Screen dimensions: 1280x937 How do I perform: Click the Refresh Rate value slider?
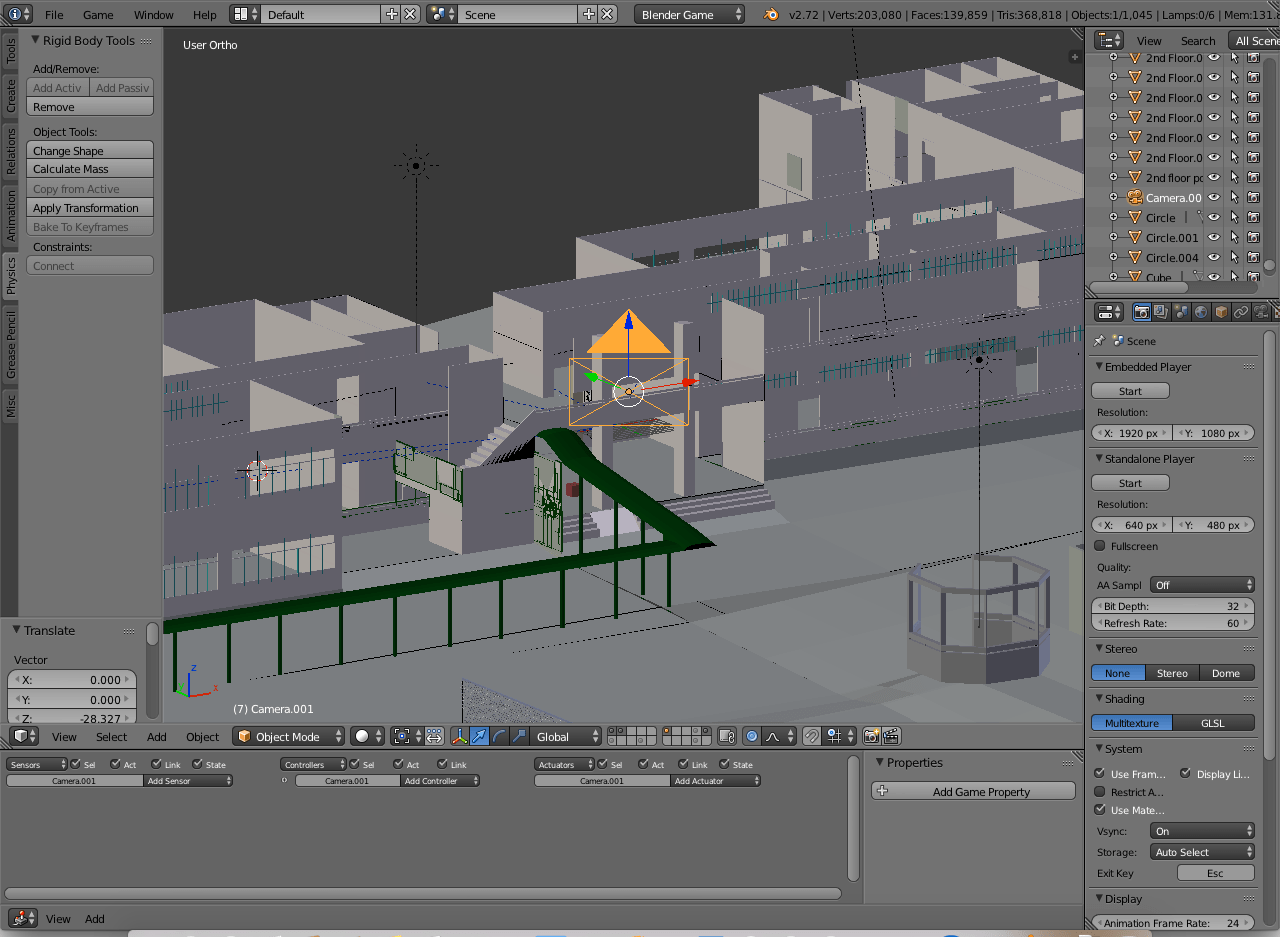click(1173, 623)
